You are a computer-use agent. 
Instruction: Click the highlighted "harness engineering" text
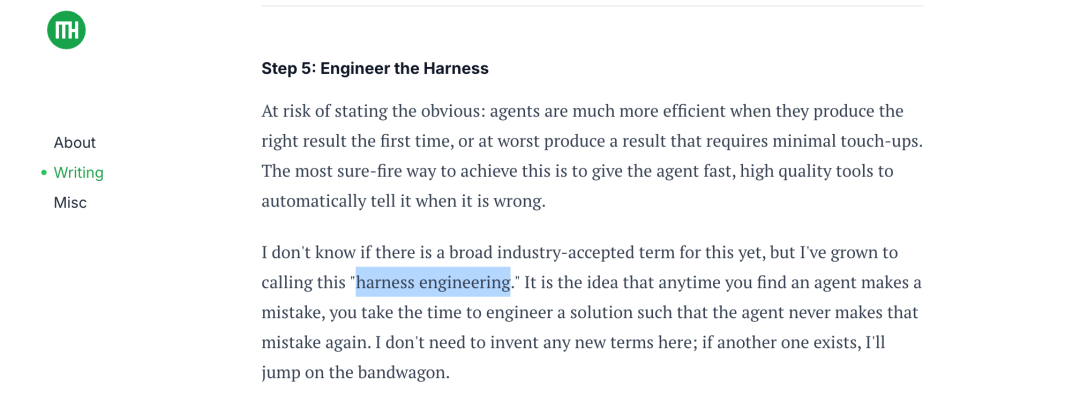[433, 282]
